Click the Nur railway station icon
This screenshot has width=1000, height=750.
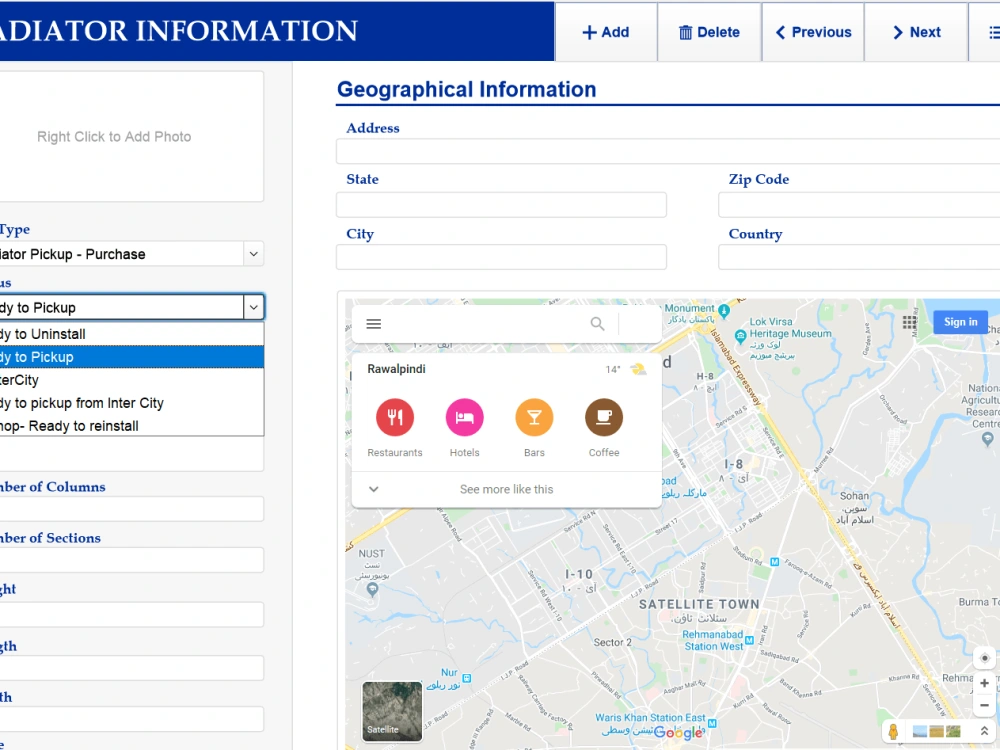pyautogui.click(x=467, y=678)
